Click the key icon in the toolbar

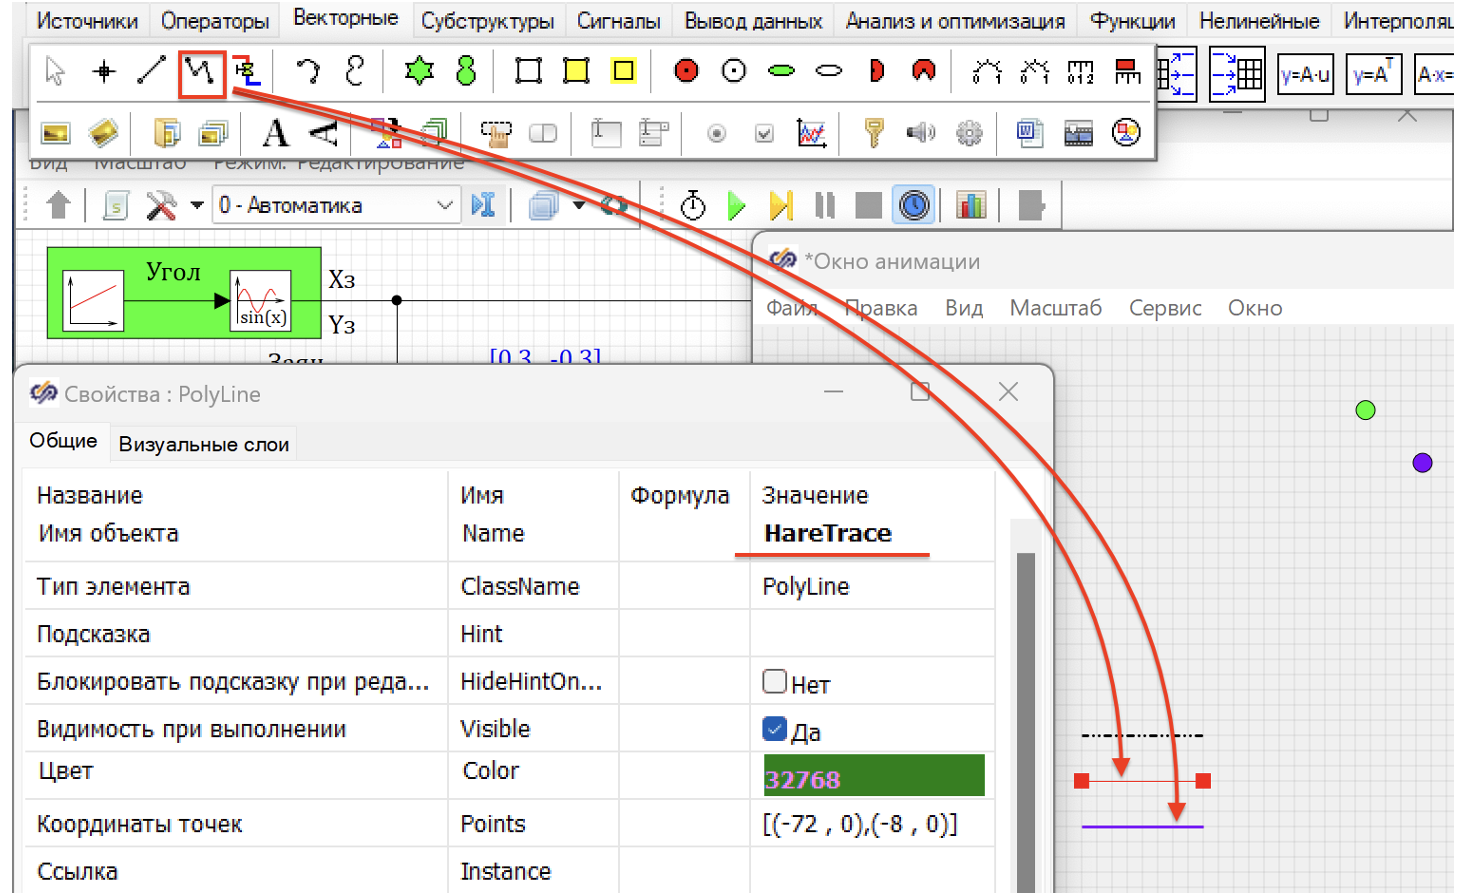[x=874, y=132]
